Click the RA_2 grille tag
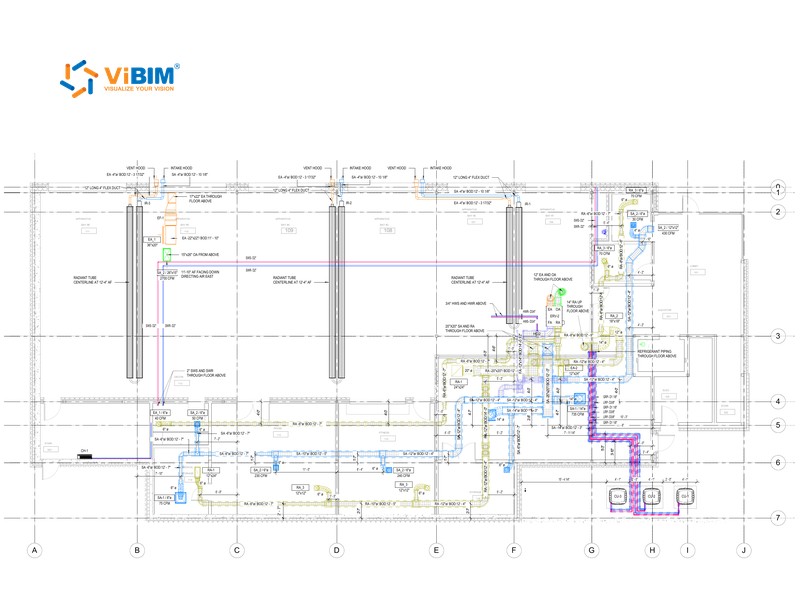800x600 pixels. [x=614, y=318]
